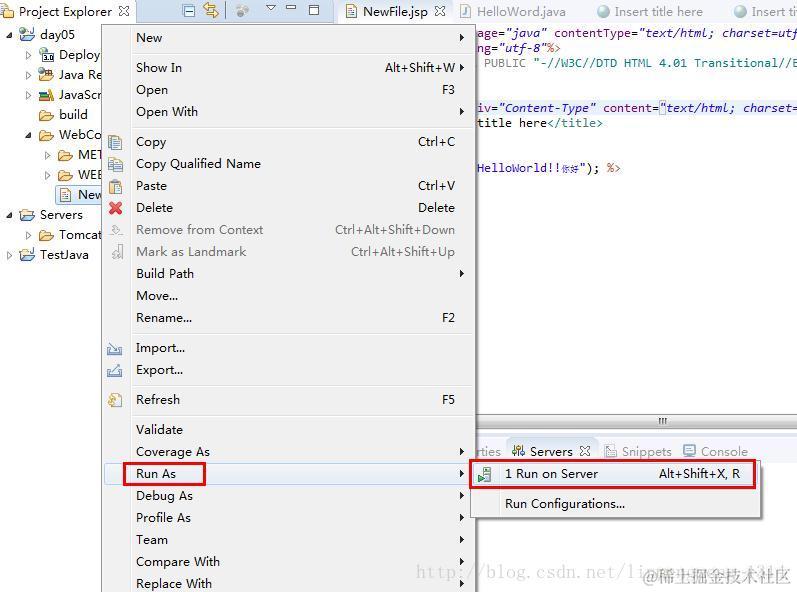Choose Validate from the context menu

[x=289, y=429]
